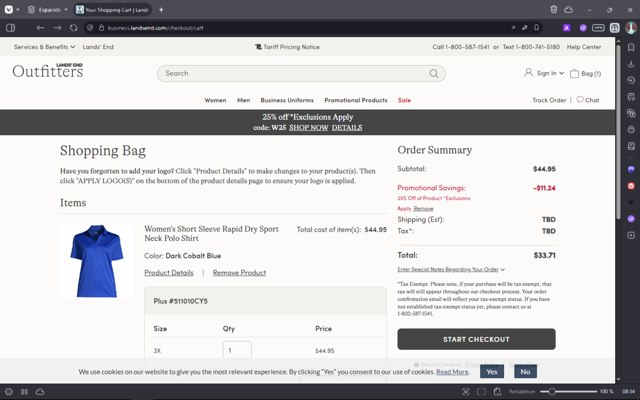Open the Downloads panel in the sidebar
640x400 pixels.
[x=631, y=64]
